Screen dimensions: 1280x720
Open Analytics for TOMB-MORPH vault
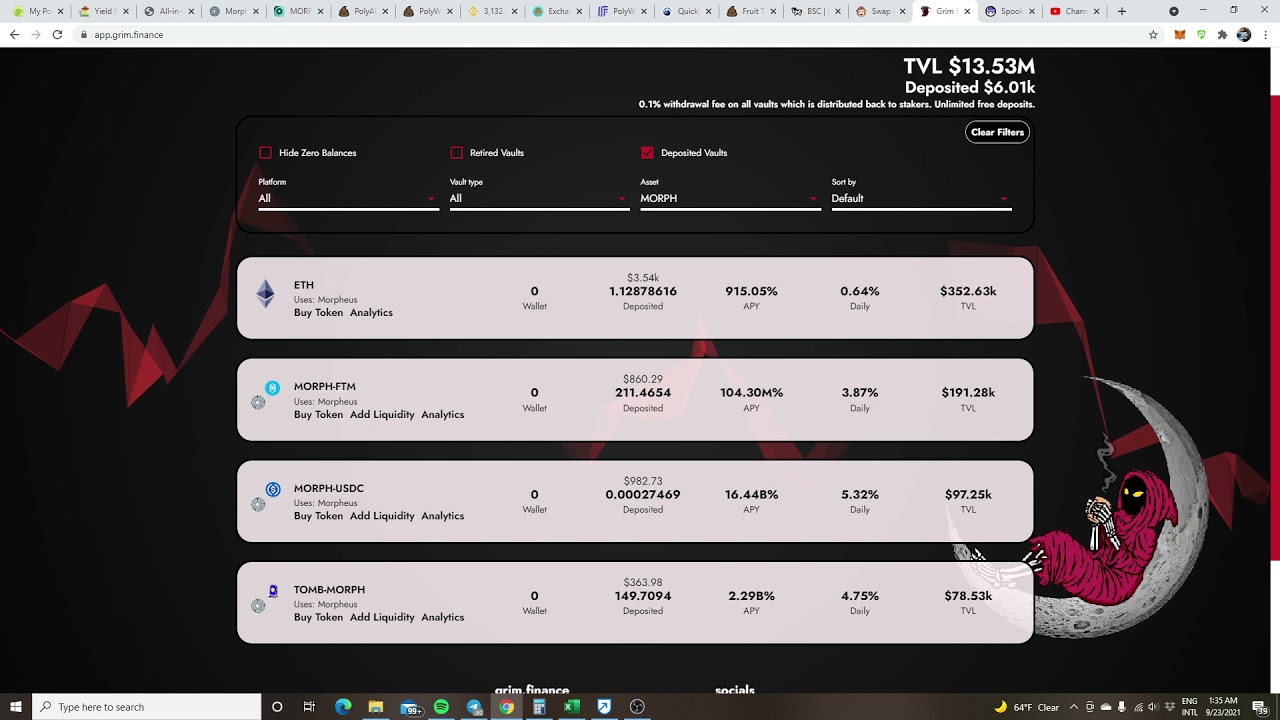pos(442,617)
